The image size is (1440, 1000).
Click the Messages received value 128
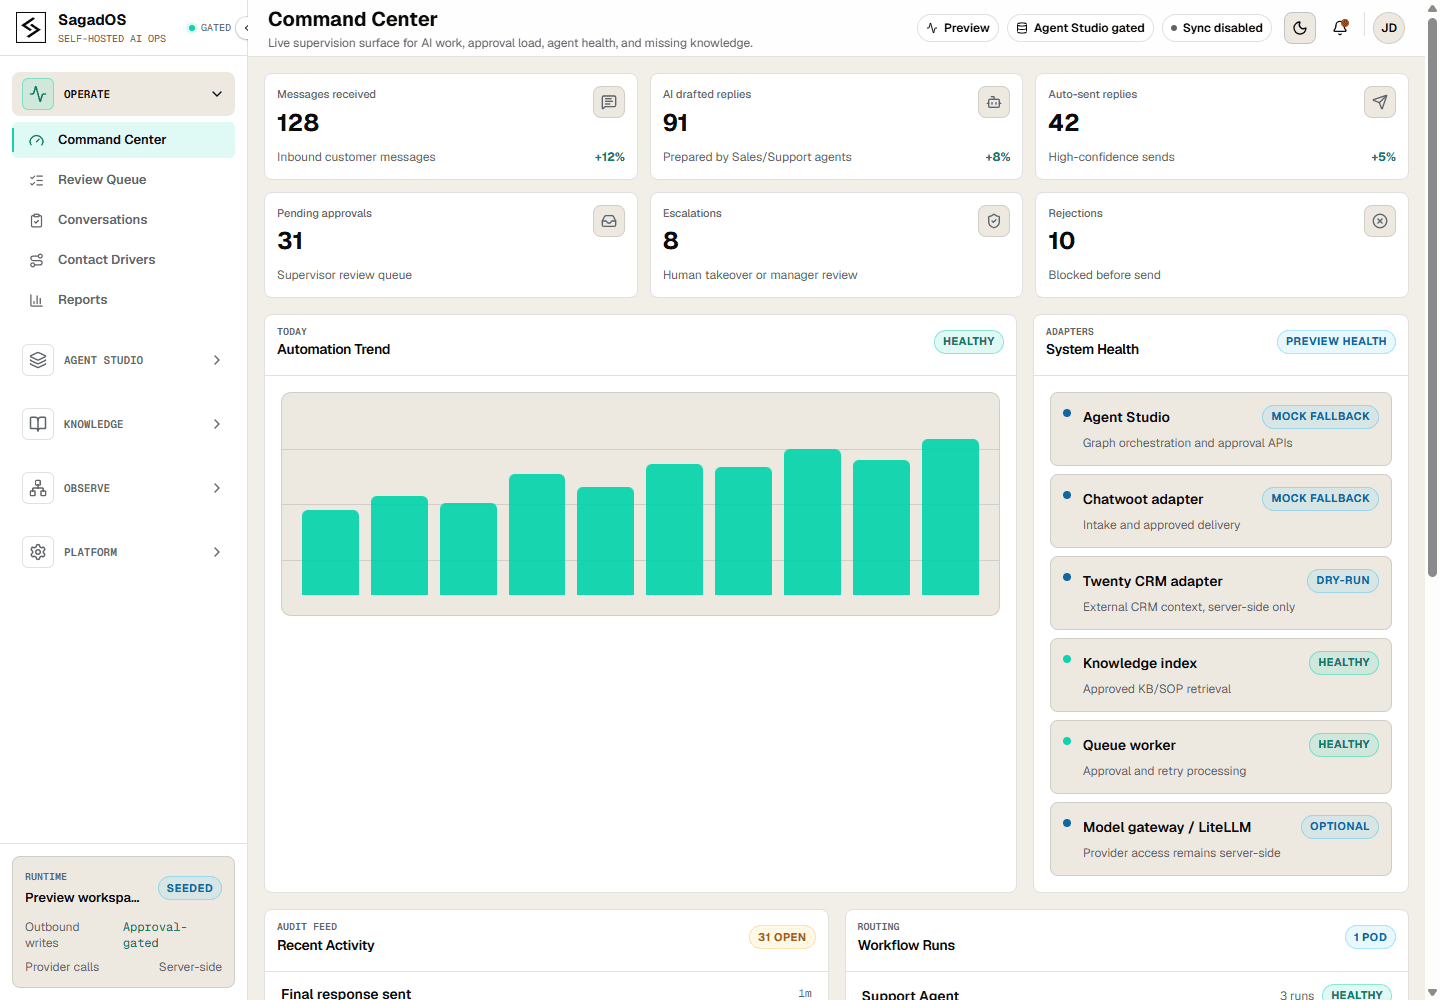click(x=298, y=123)
